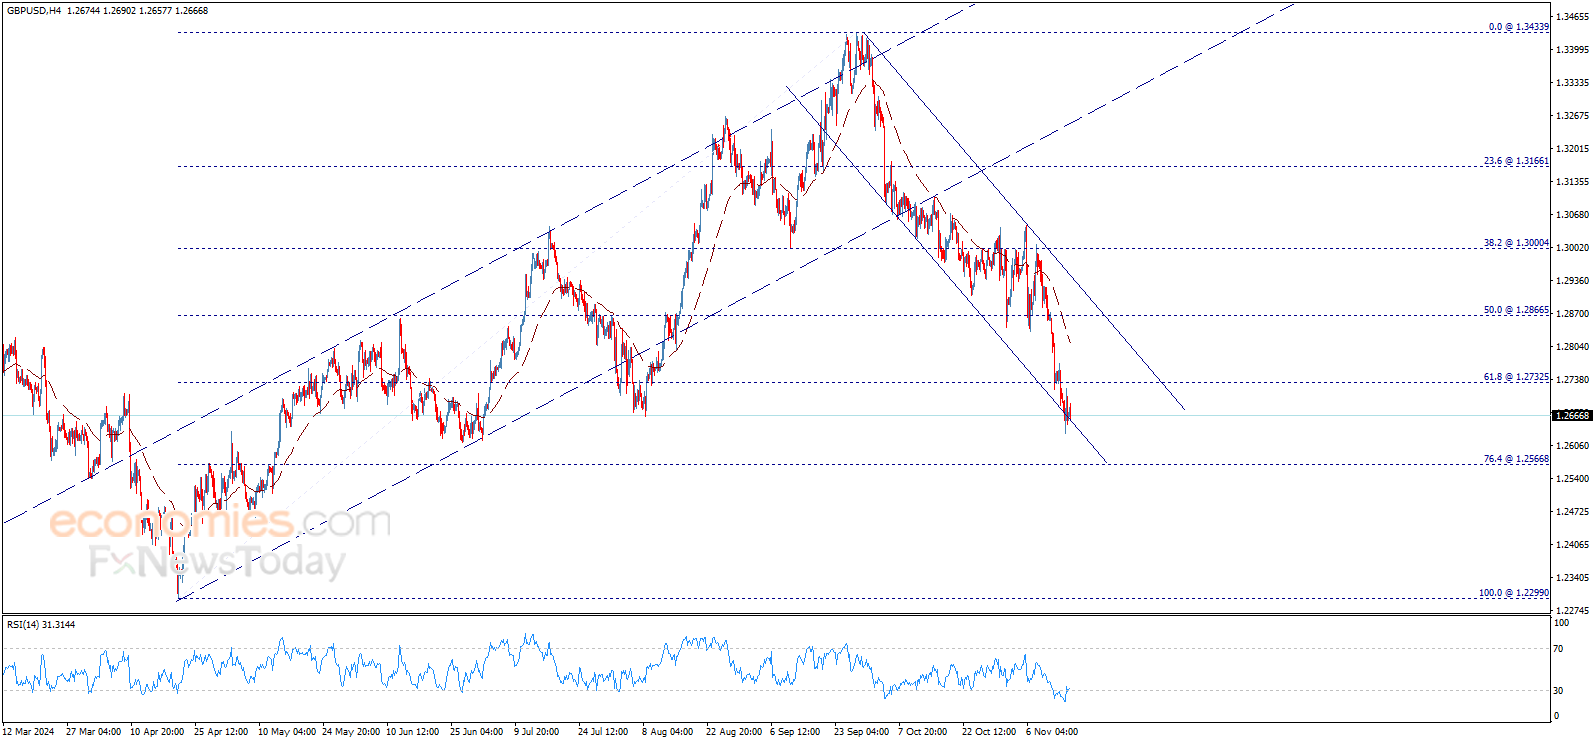This screenshot has height=743, width=1596.
Task: Click price axis value 1.24065
Action: (1573, 545)
